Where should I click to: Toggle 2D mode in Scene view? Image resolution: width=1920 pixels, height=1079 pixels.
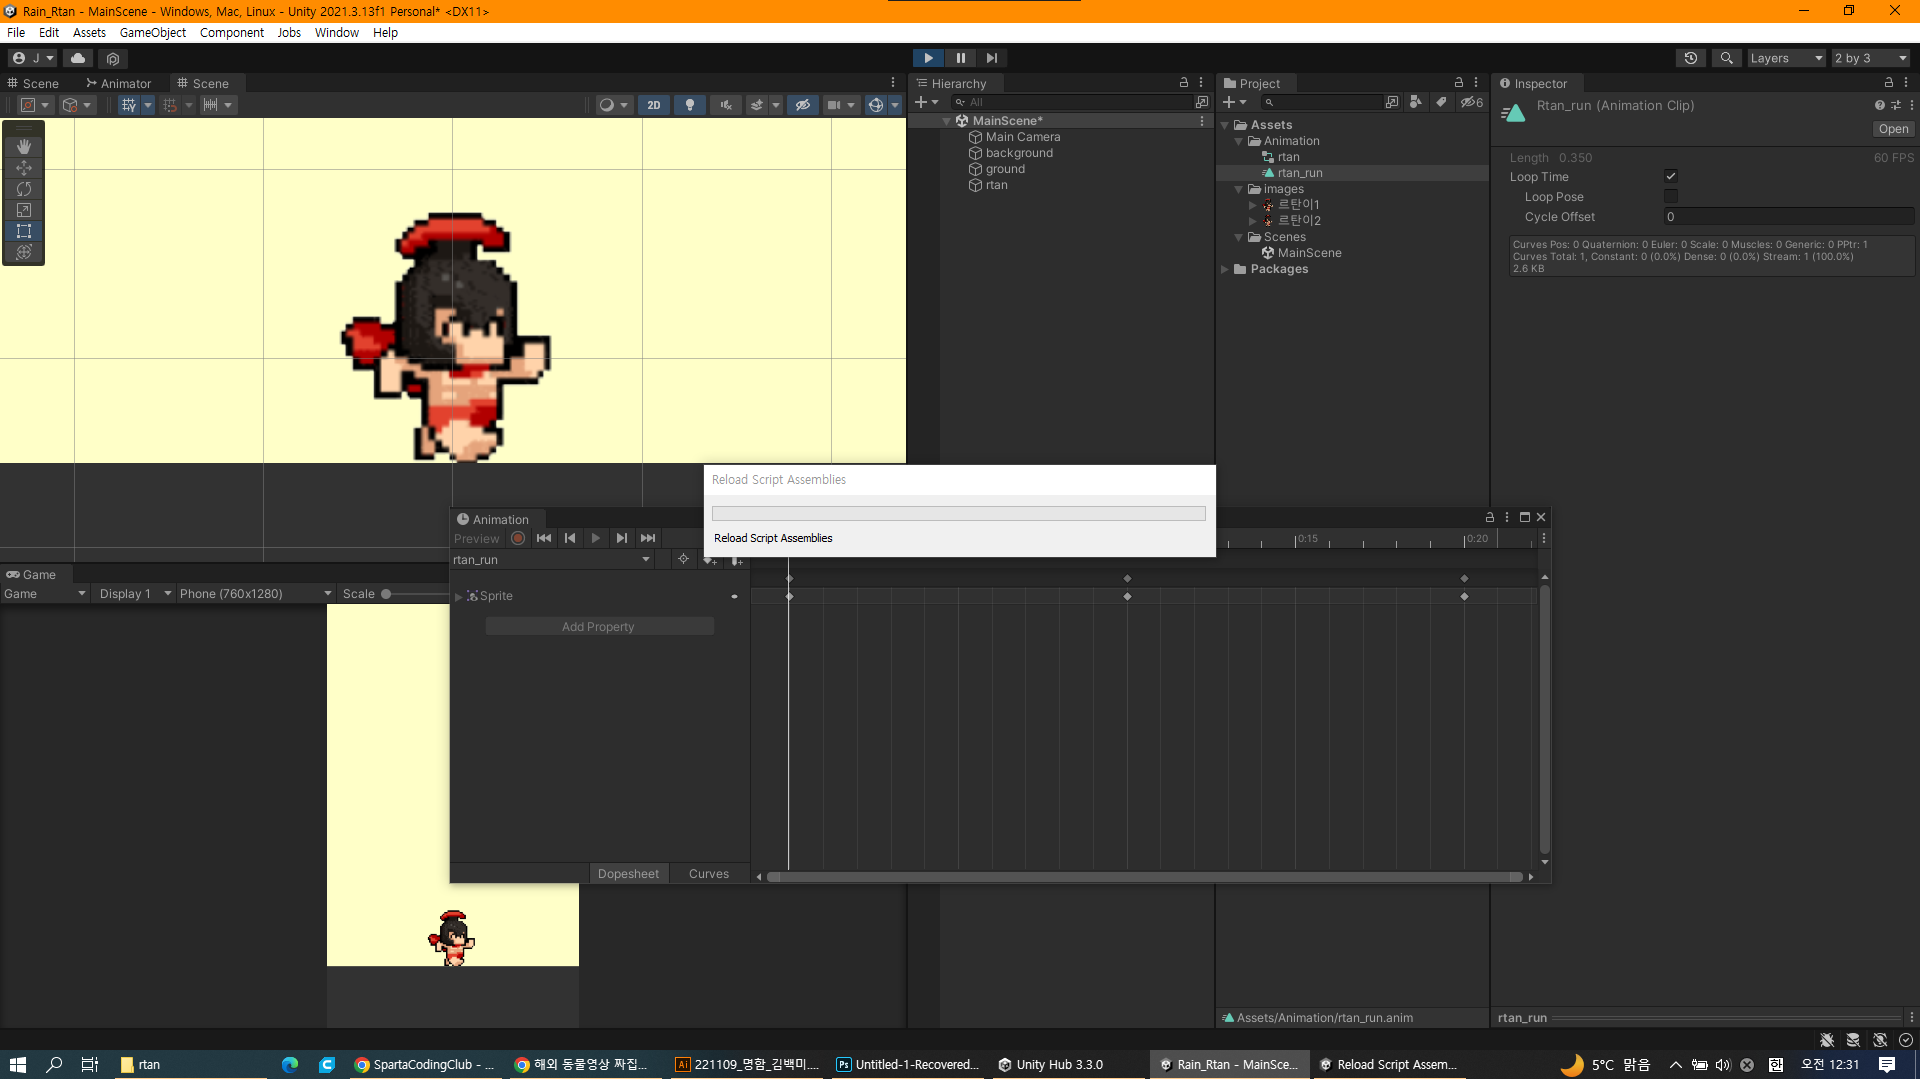tap(654, 105)
